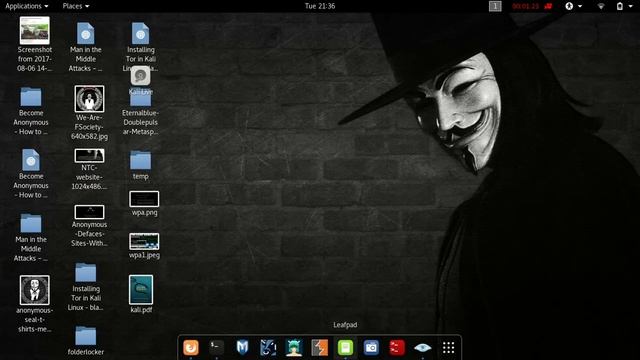Launch Burp Suite from the dock
640x360 pixels.
(x=320, y=348)
